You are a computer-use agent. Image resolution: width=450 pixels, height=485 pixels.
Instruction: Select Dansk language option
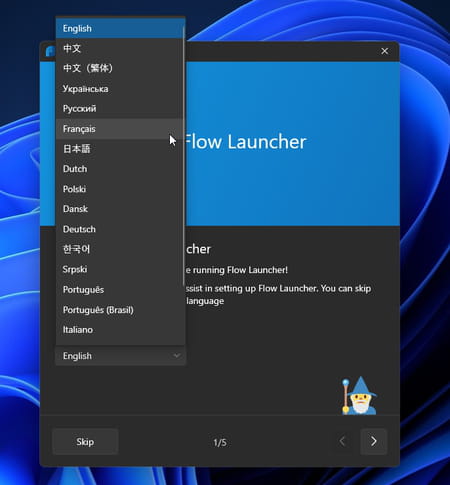pos(119,209)
